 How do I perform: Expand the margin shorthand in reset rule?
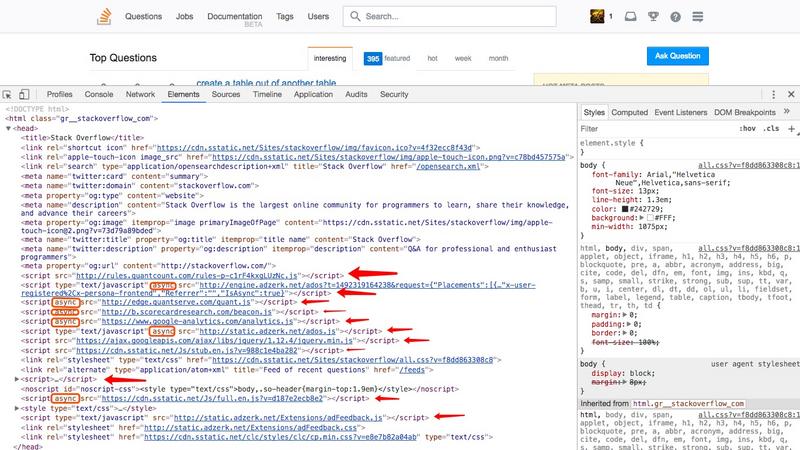tap(624, 315)
